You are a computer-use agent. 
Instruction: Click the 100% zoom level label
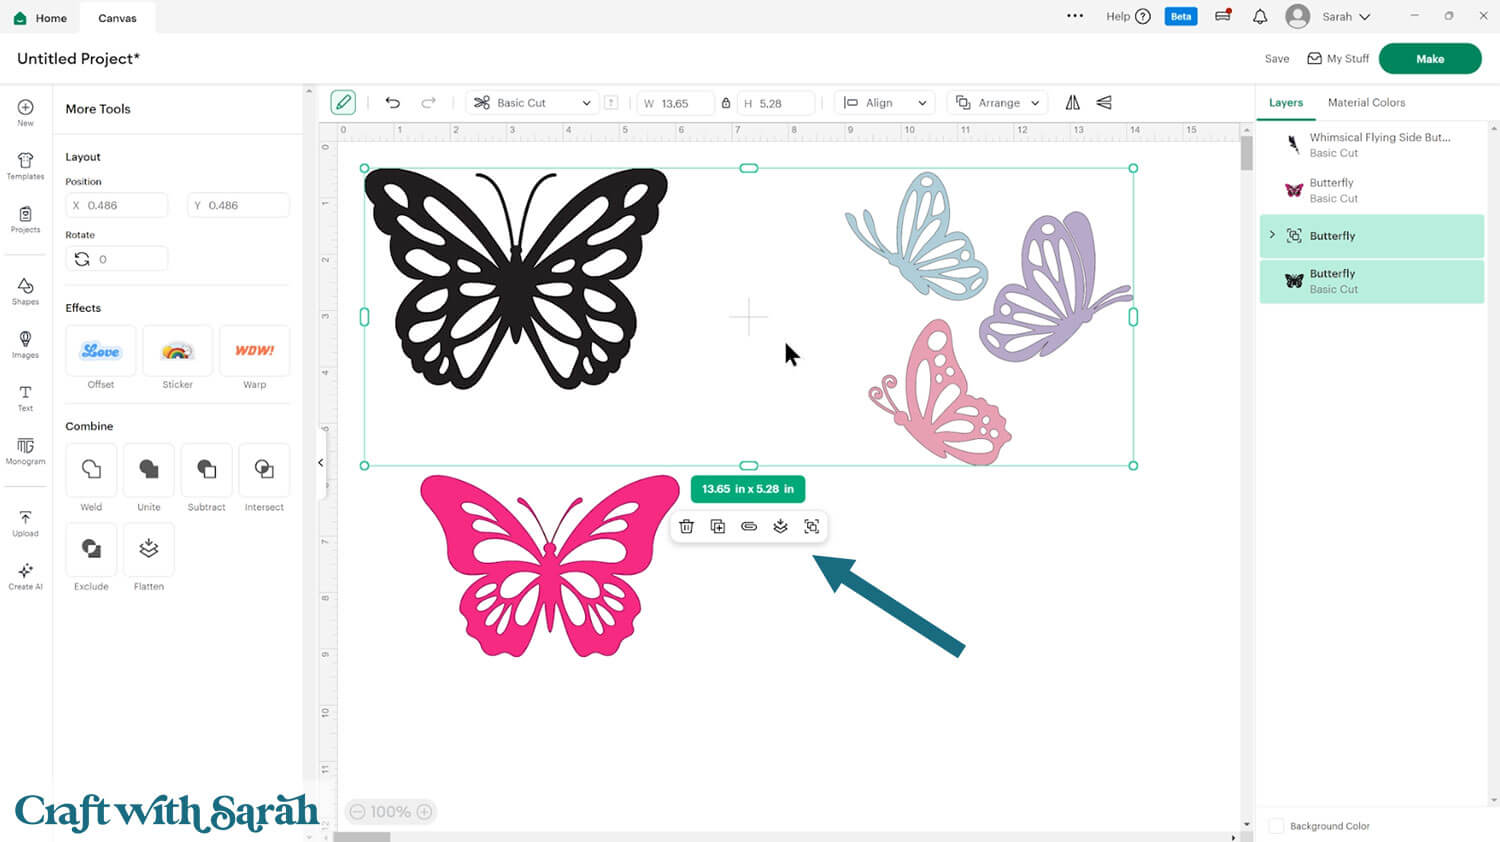coord(391,812)
